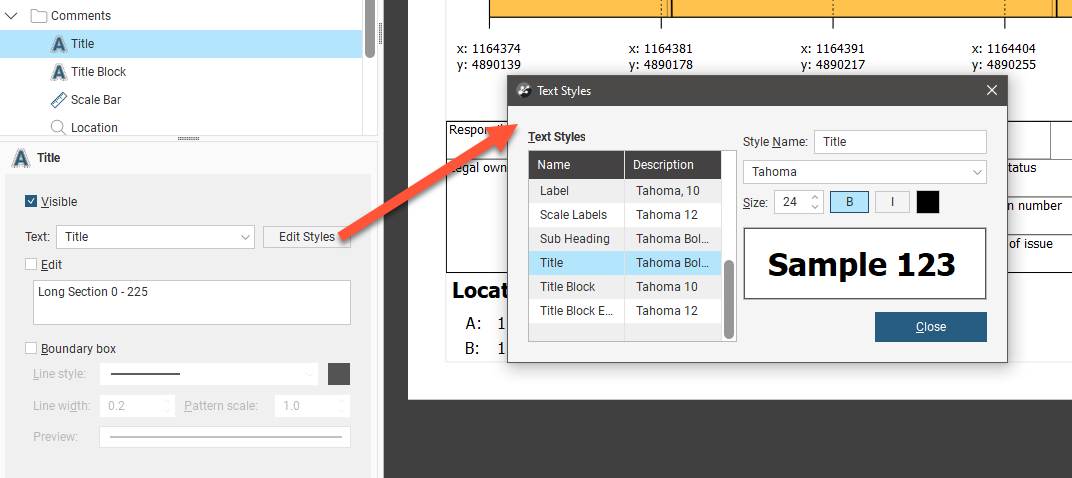Click the Location magnifier icon

58,128
